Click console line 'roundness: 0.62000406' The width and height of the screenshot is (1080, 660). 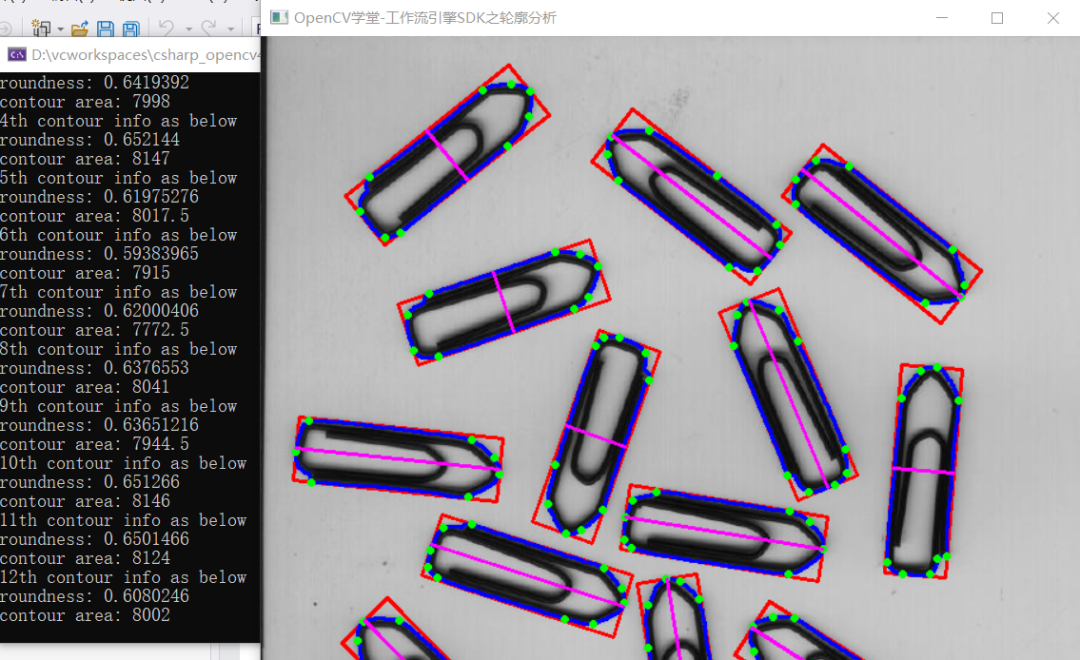click(100, 311)
